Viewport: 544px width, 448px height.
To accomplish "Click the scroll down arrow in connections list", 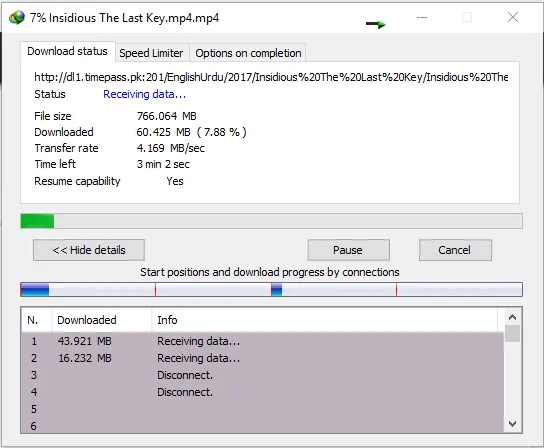I will click(512, 423).
